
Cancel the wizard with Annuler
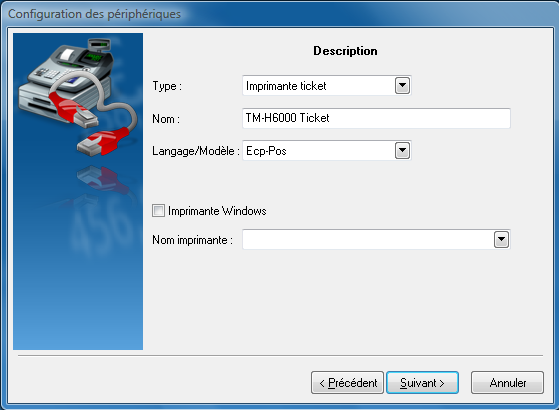click(x=507, y=383)
